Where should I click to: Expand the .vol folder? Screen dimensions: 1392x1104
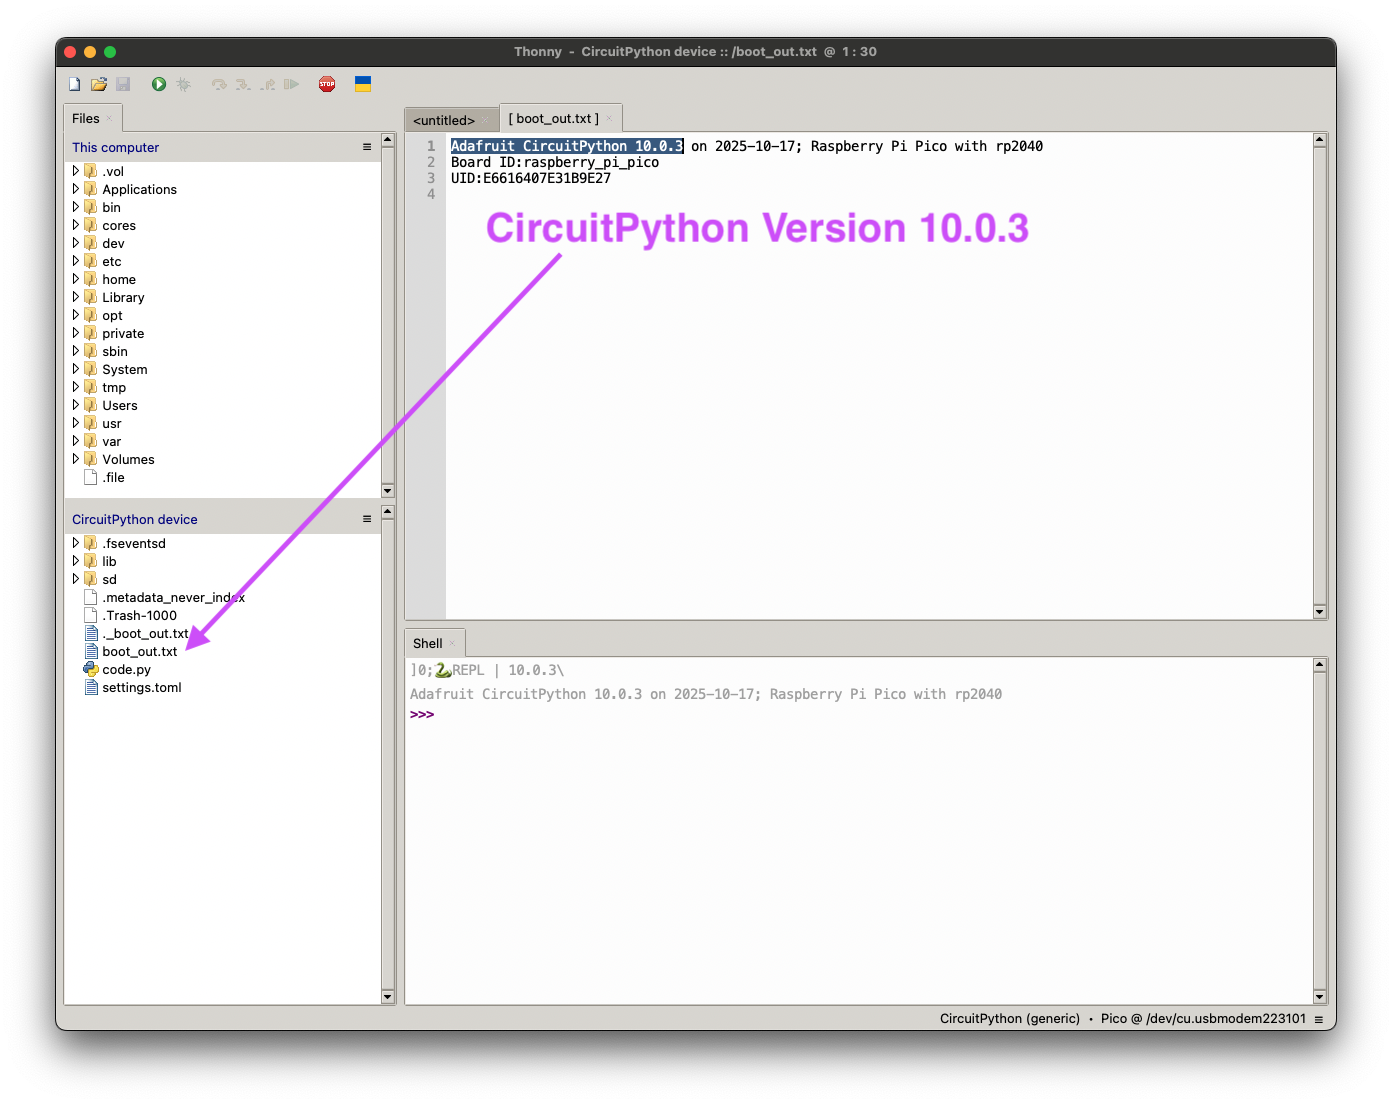[x=75, y=171]
